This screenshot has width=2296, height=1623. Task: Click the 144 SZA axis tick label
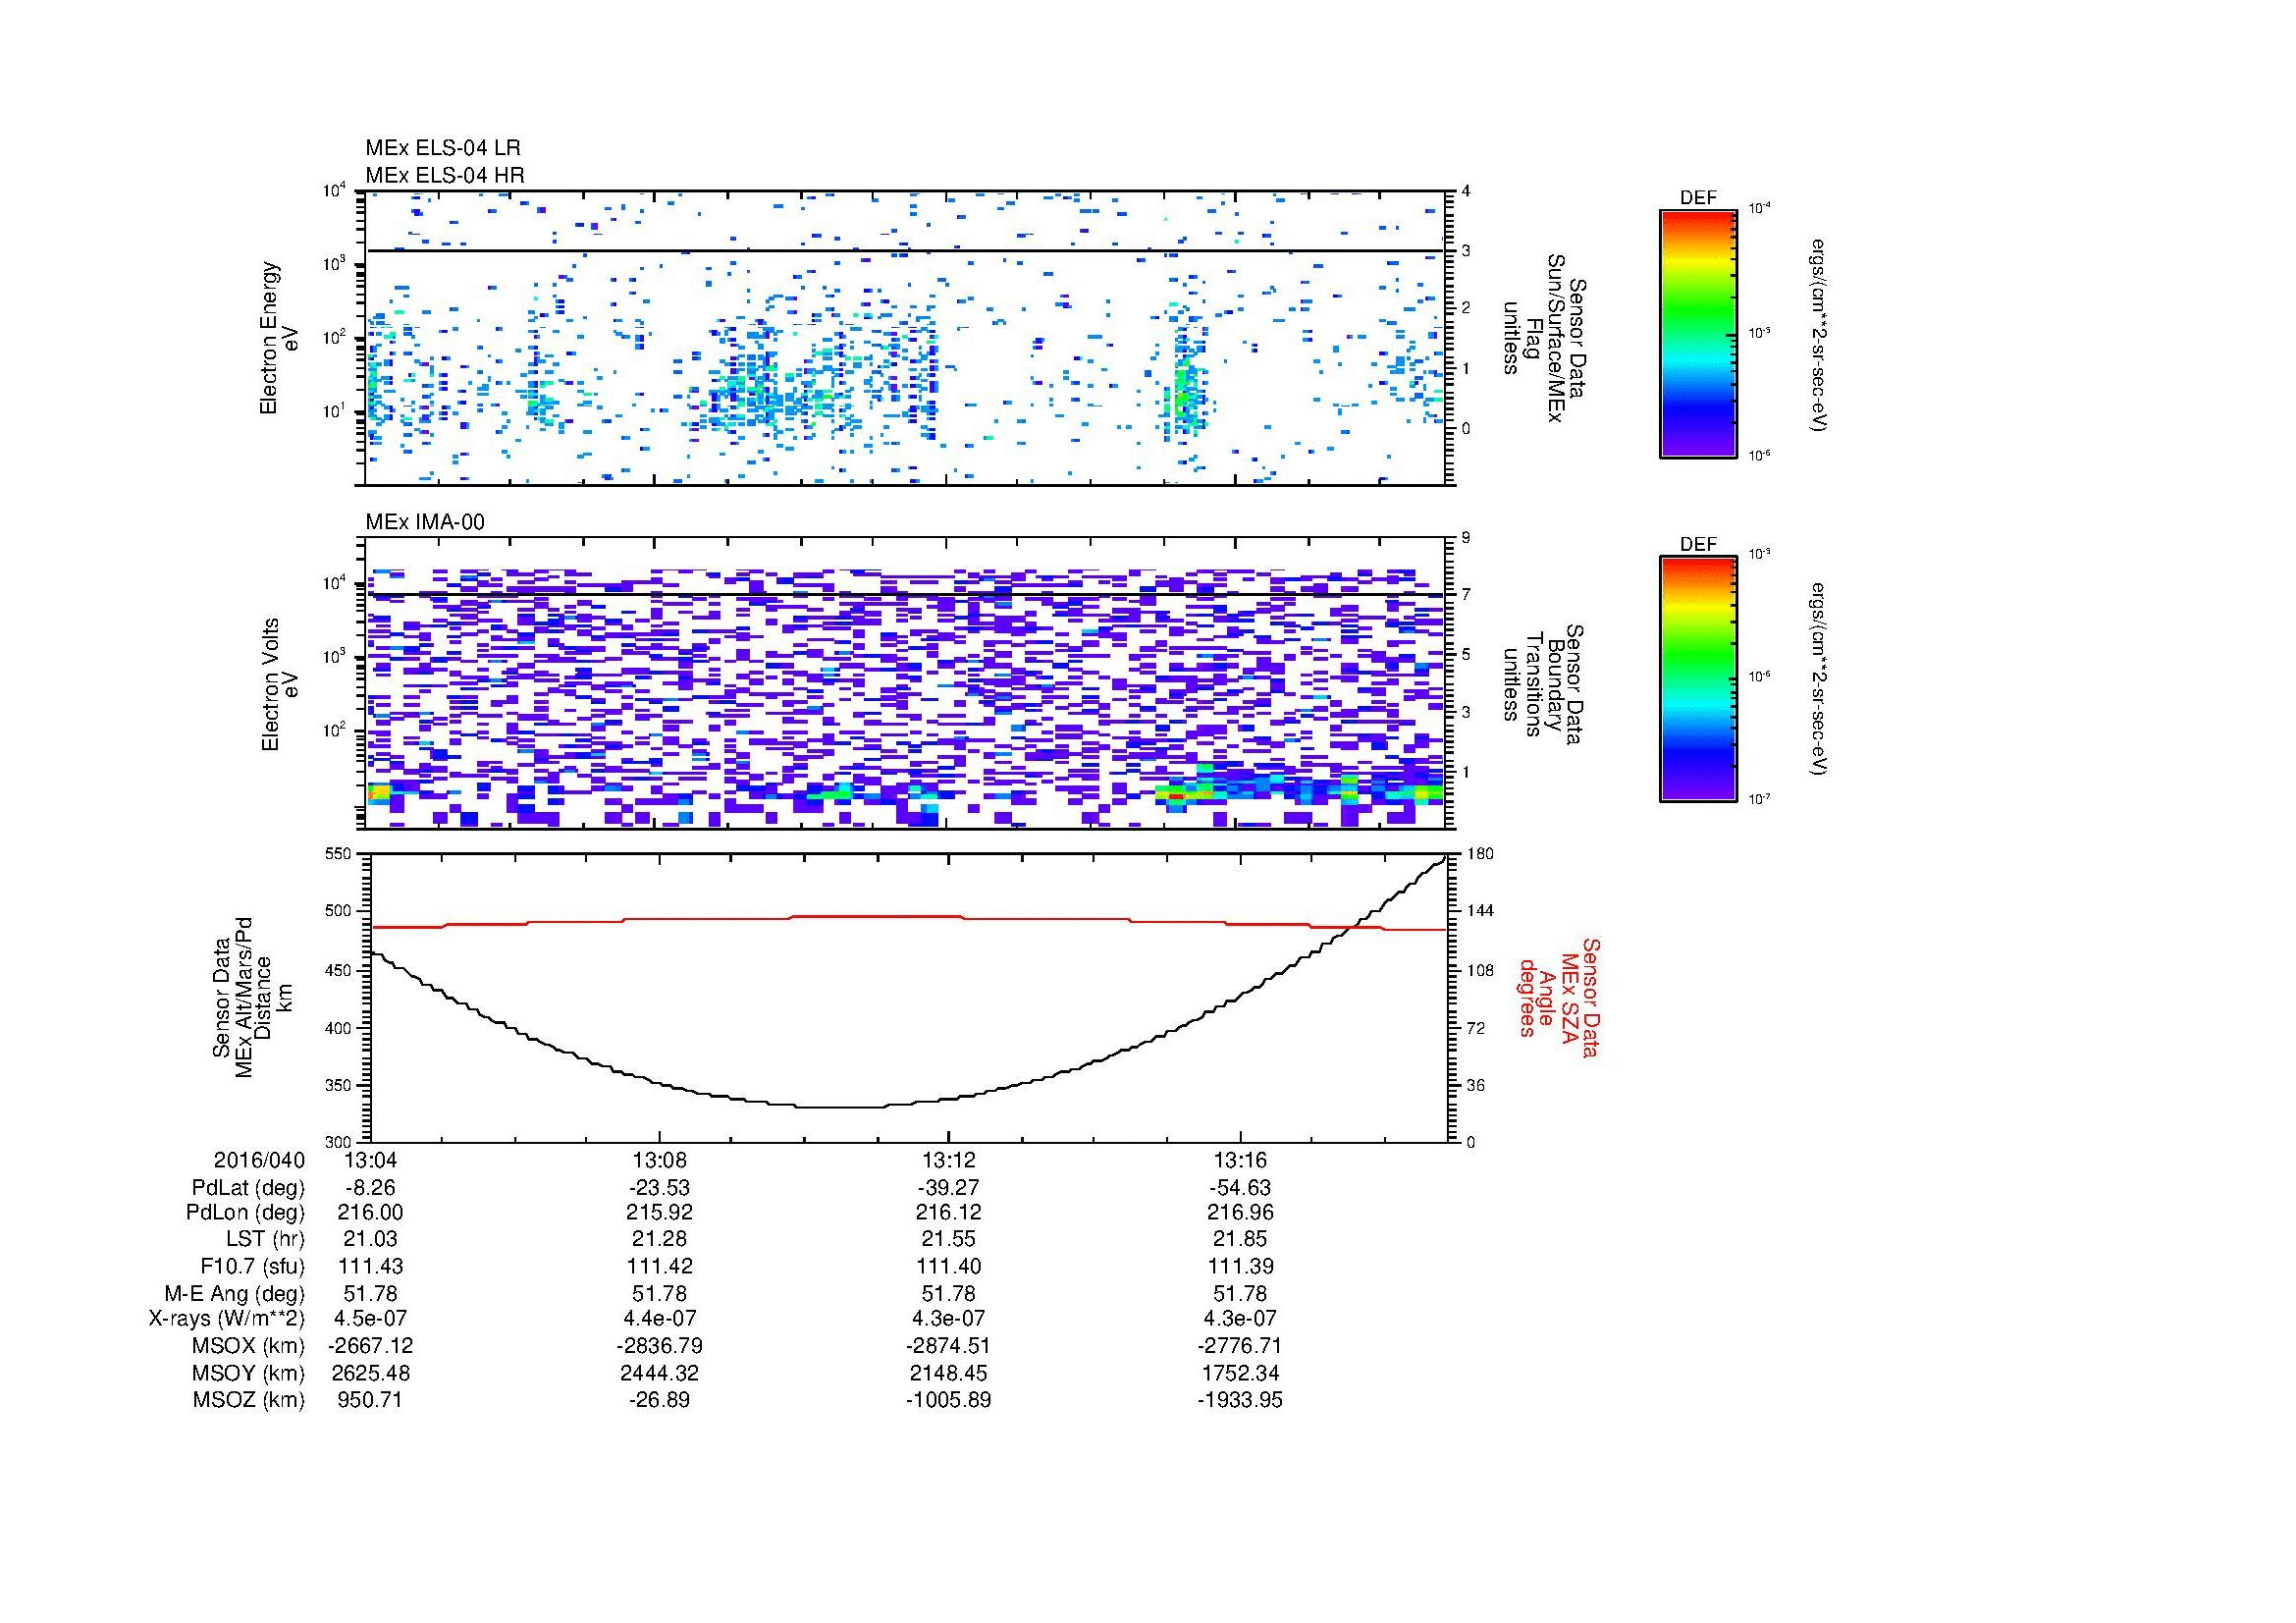1478,911
